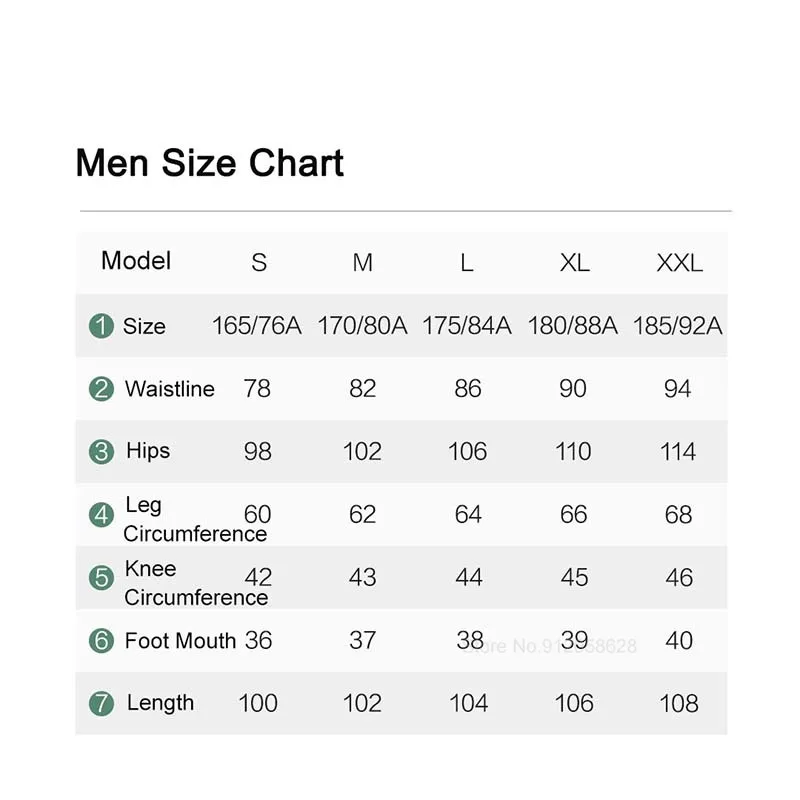Click the green number 2 Waistline icon
This screenshot has height=800, width=800.
click(101, 389)
